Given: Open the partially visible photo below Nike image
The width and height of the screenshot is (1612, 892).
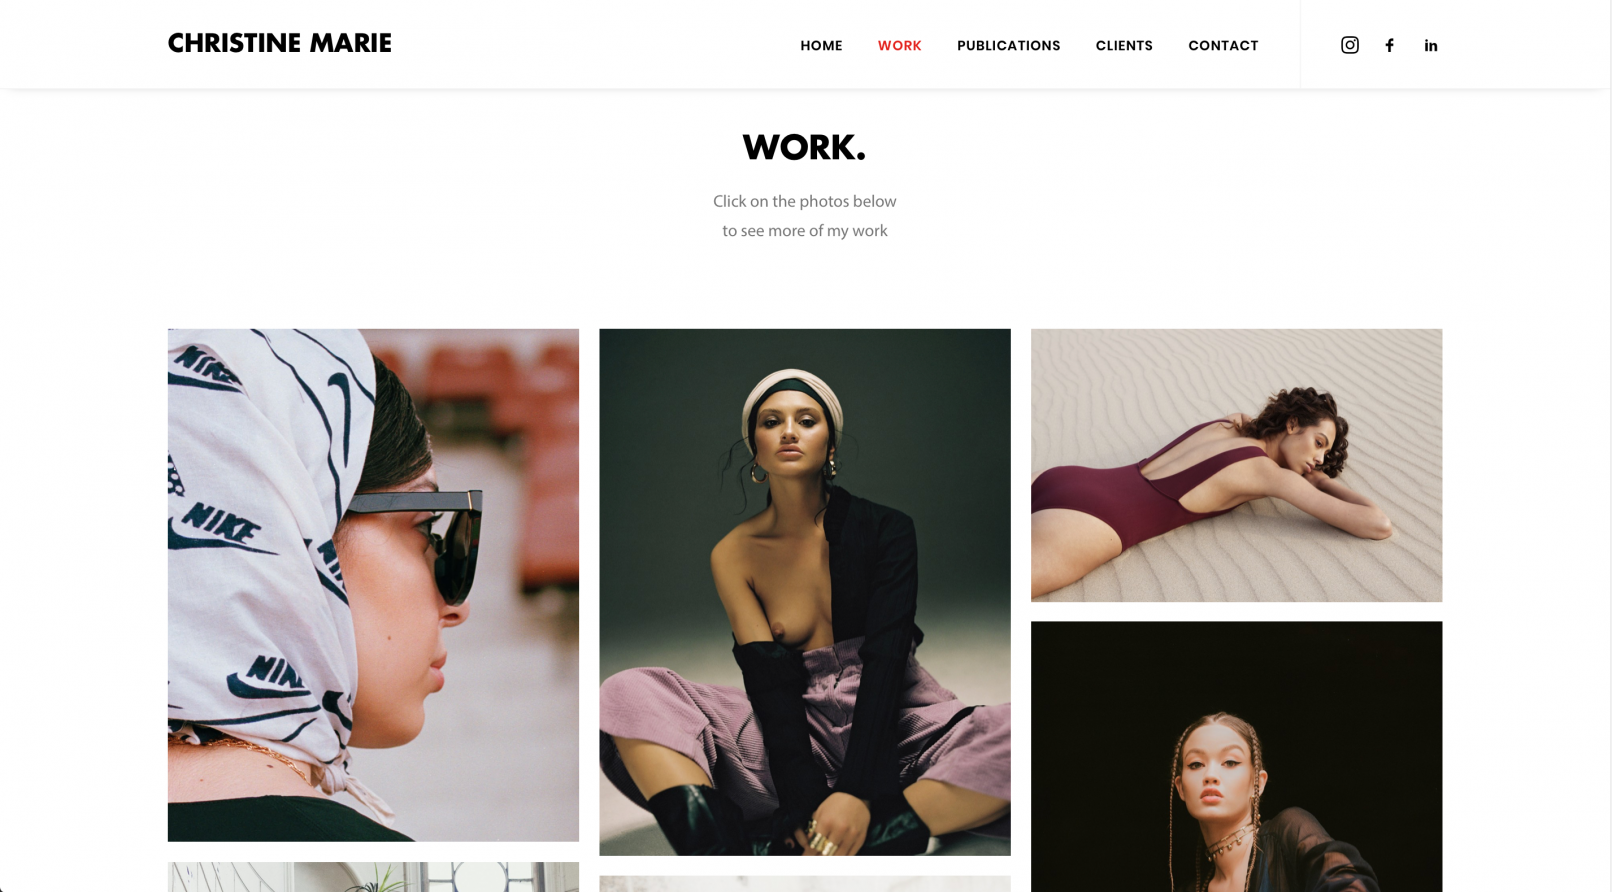Looking at the screenshot, I should point(373,877).
